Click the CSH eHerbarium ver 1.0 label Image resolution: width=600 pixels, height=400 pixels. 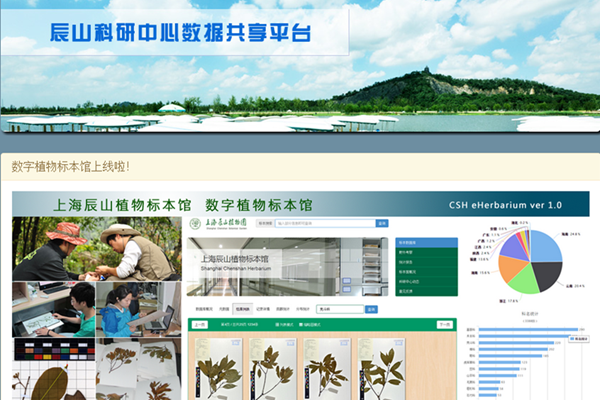point(505,205)
